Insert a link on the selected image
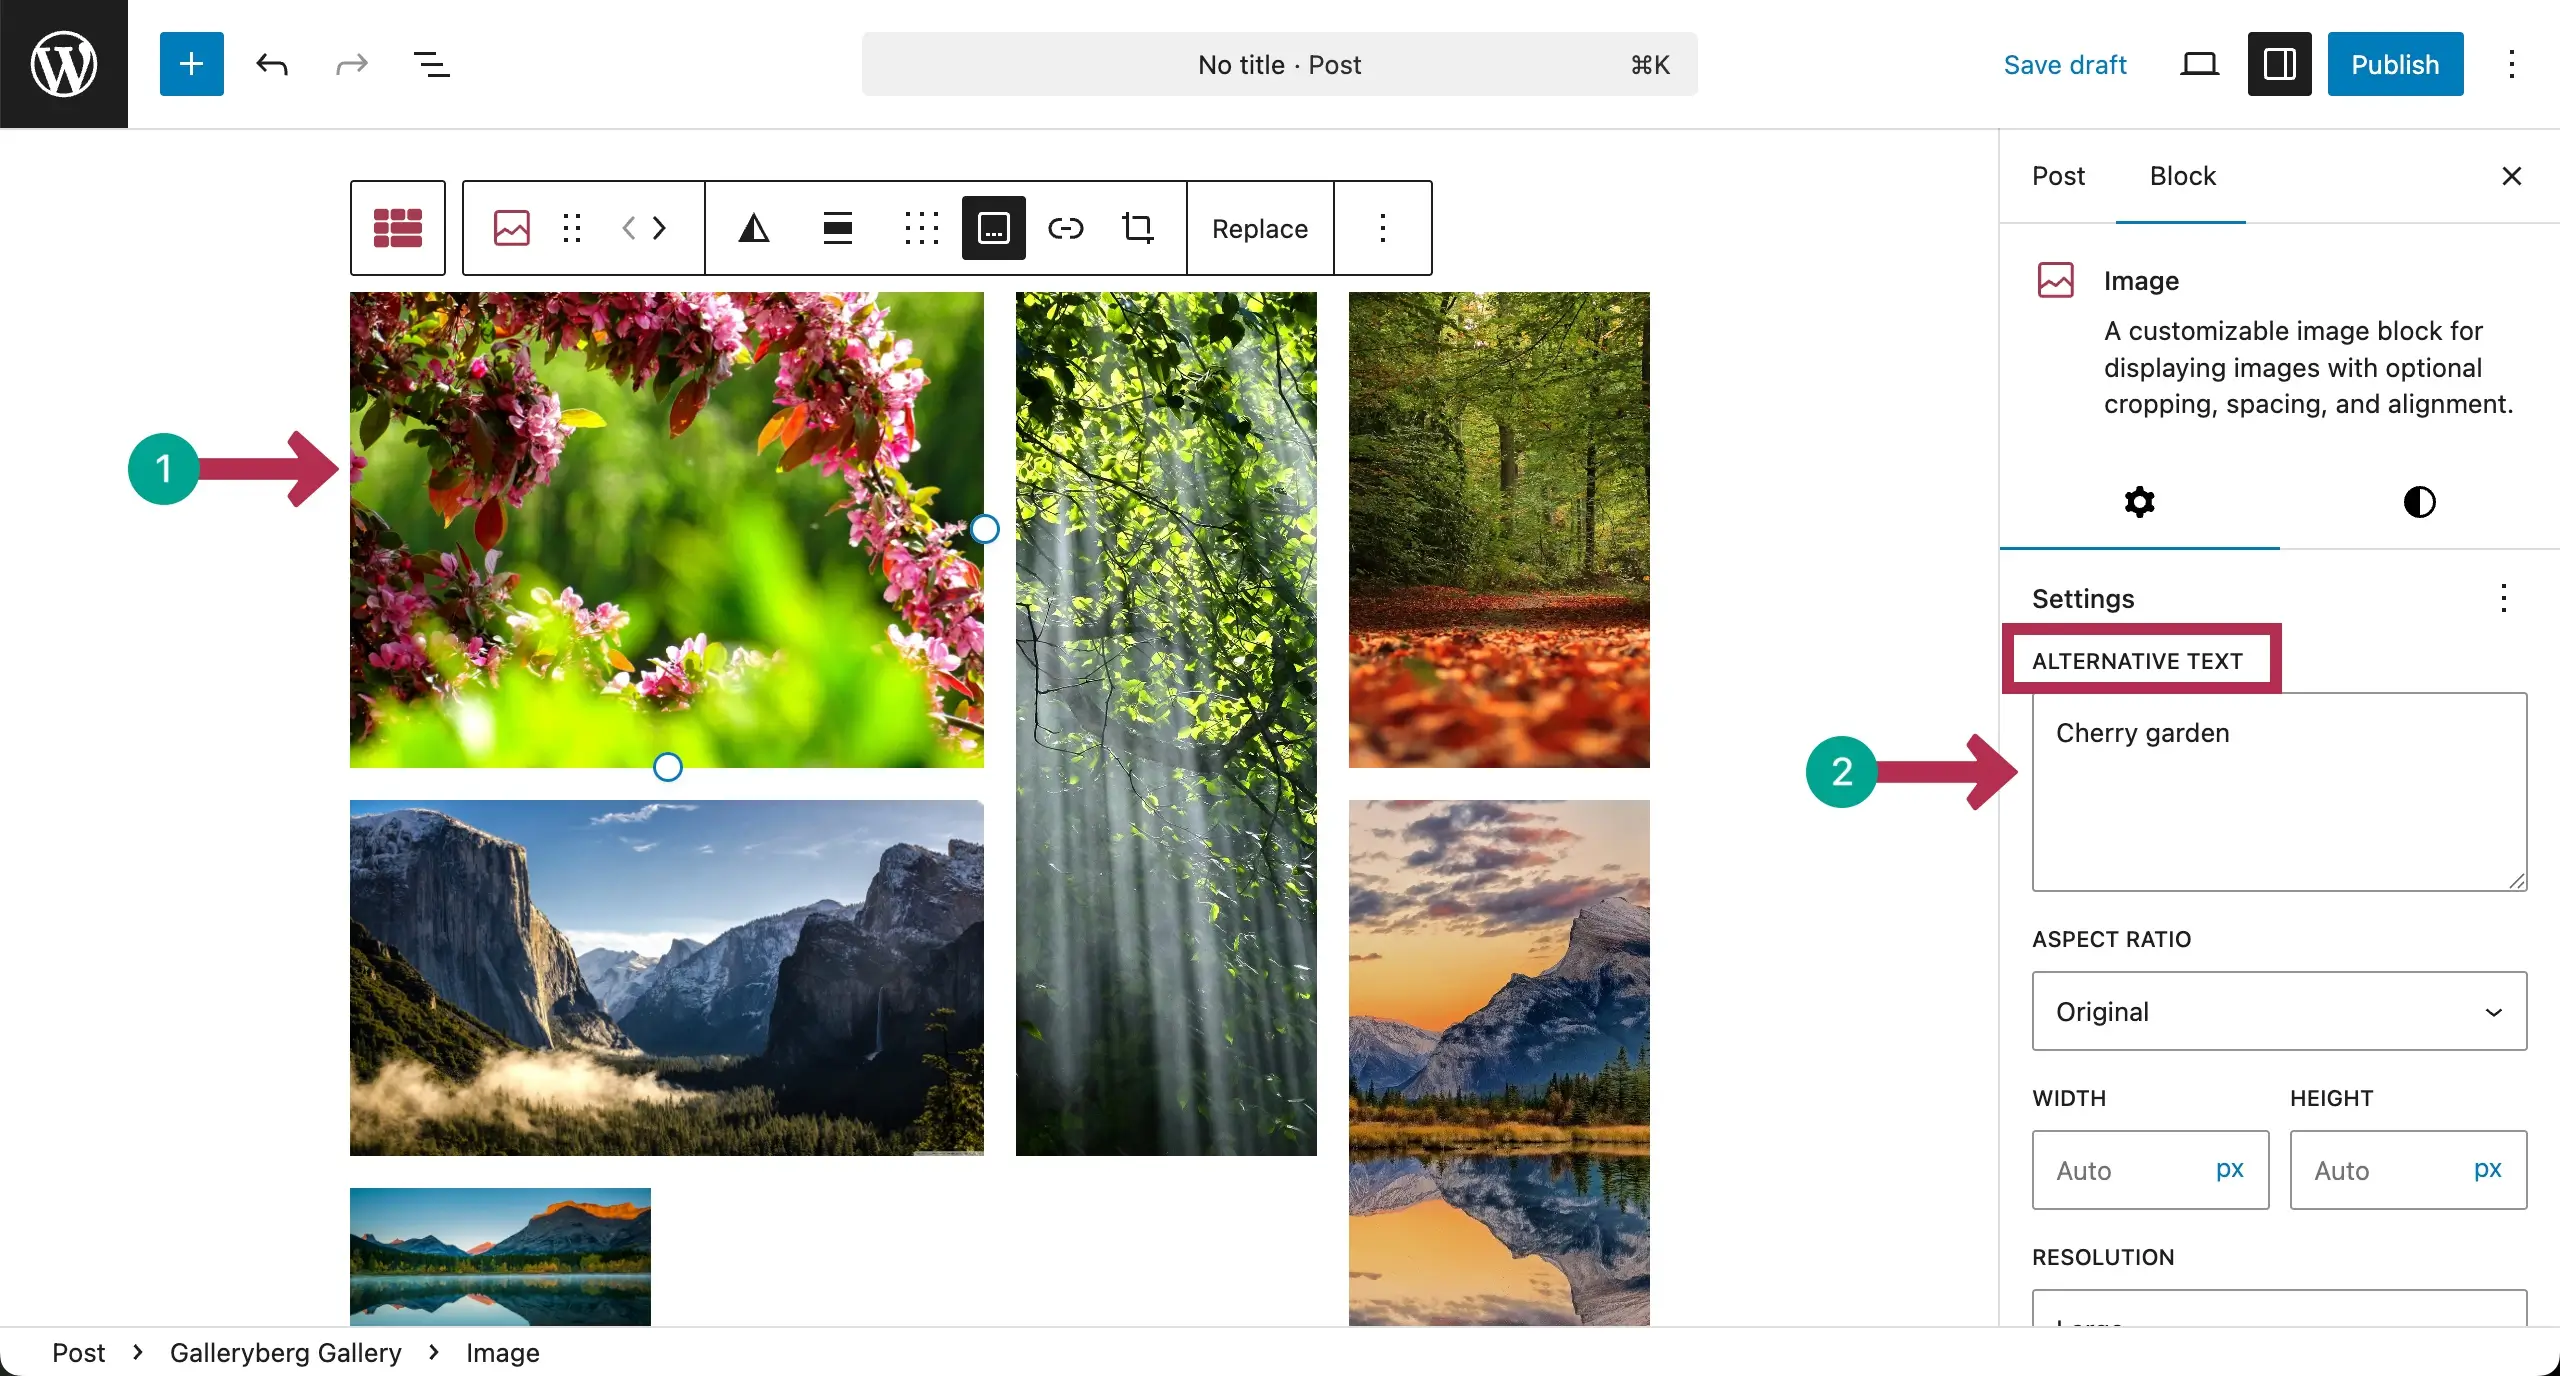The image size is (2560, 1376). coord(1065,228)
